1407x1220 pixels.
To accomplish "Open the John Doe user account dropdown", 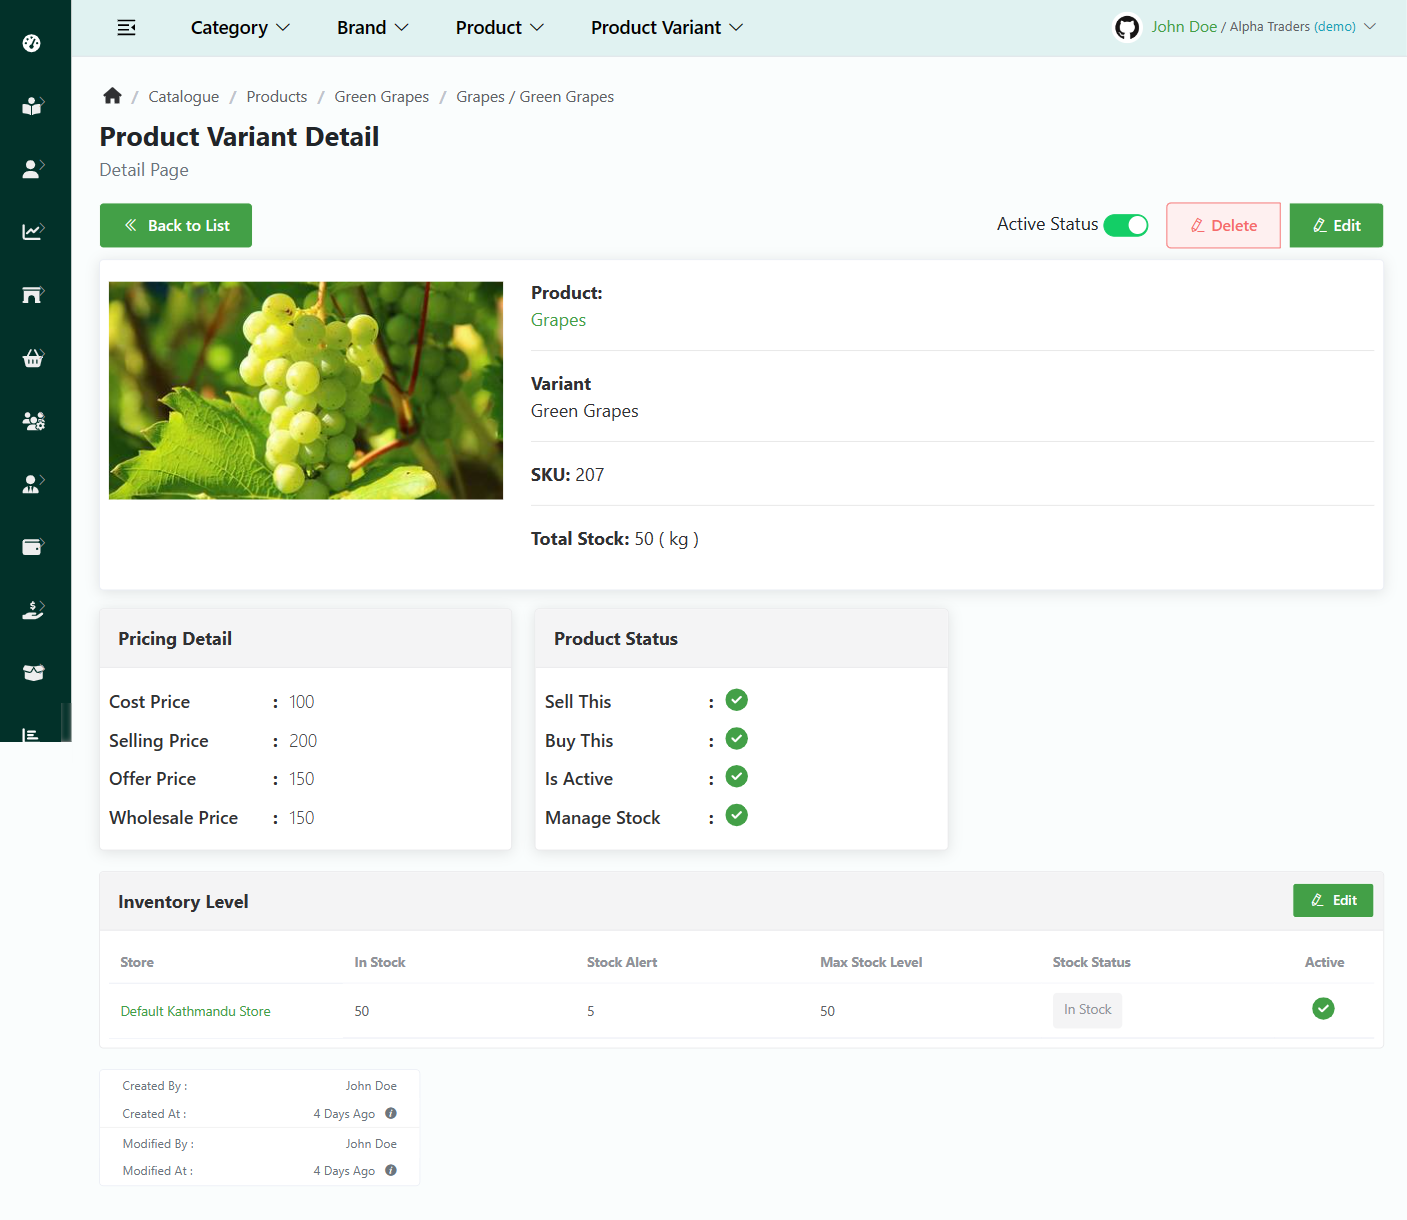I will 1246,27.
